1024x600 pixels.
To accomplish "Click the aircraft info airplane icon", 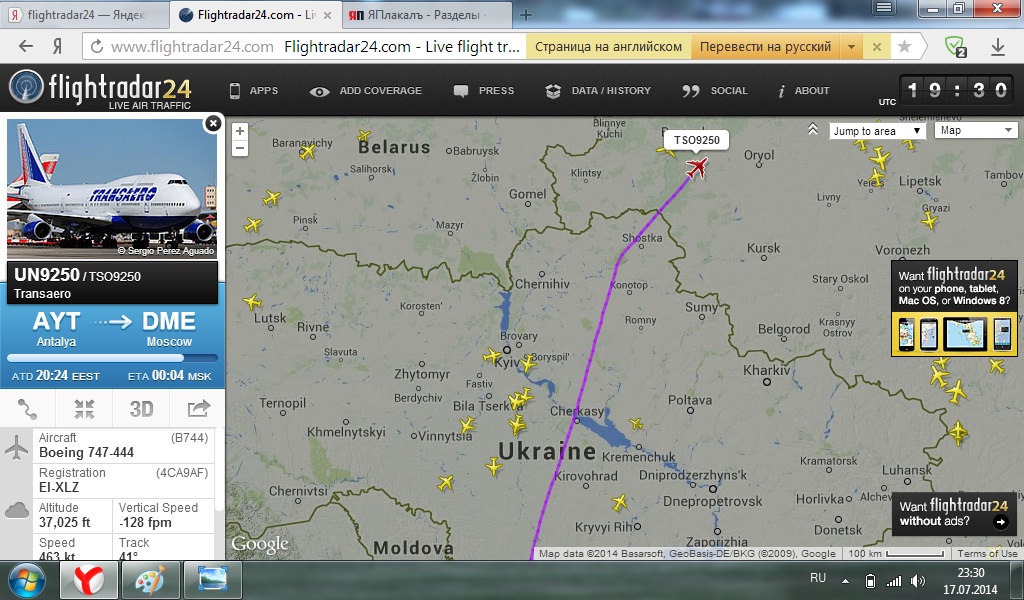I will 16,449.
